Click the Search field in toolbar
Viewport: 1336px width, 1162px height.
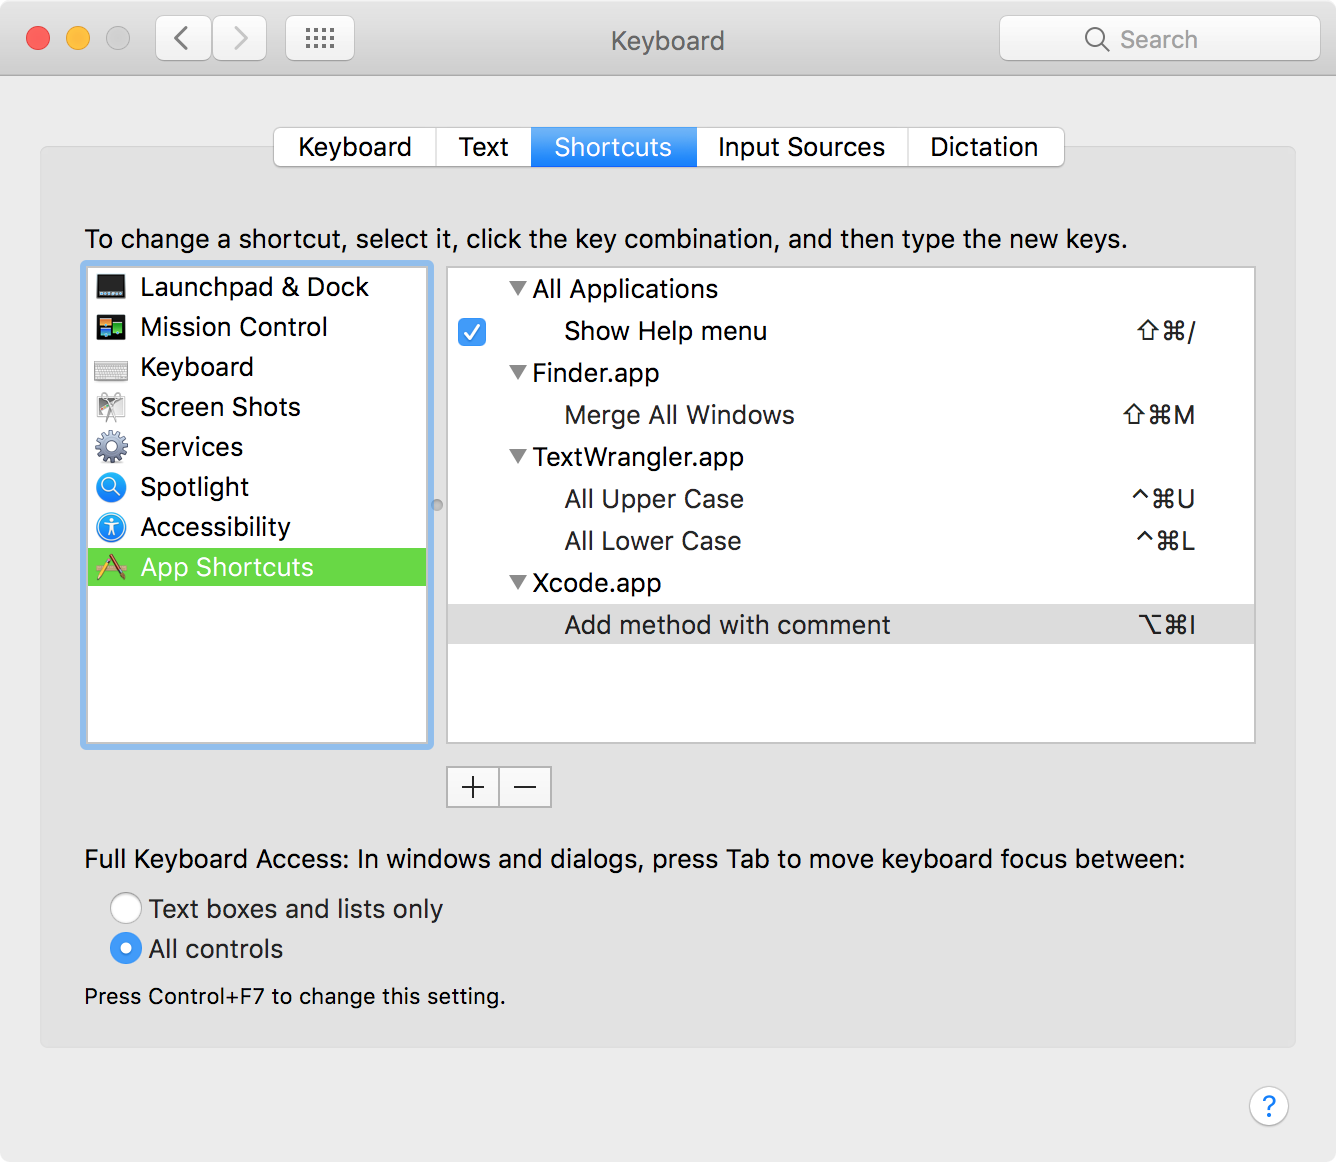(1160, 39)
